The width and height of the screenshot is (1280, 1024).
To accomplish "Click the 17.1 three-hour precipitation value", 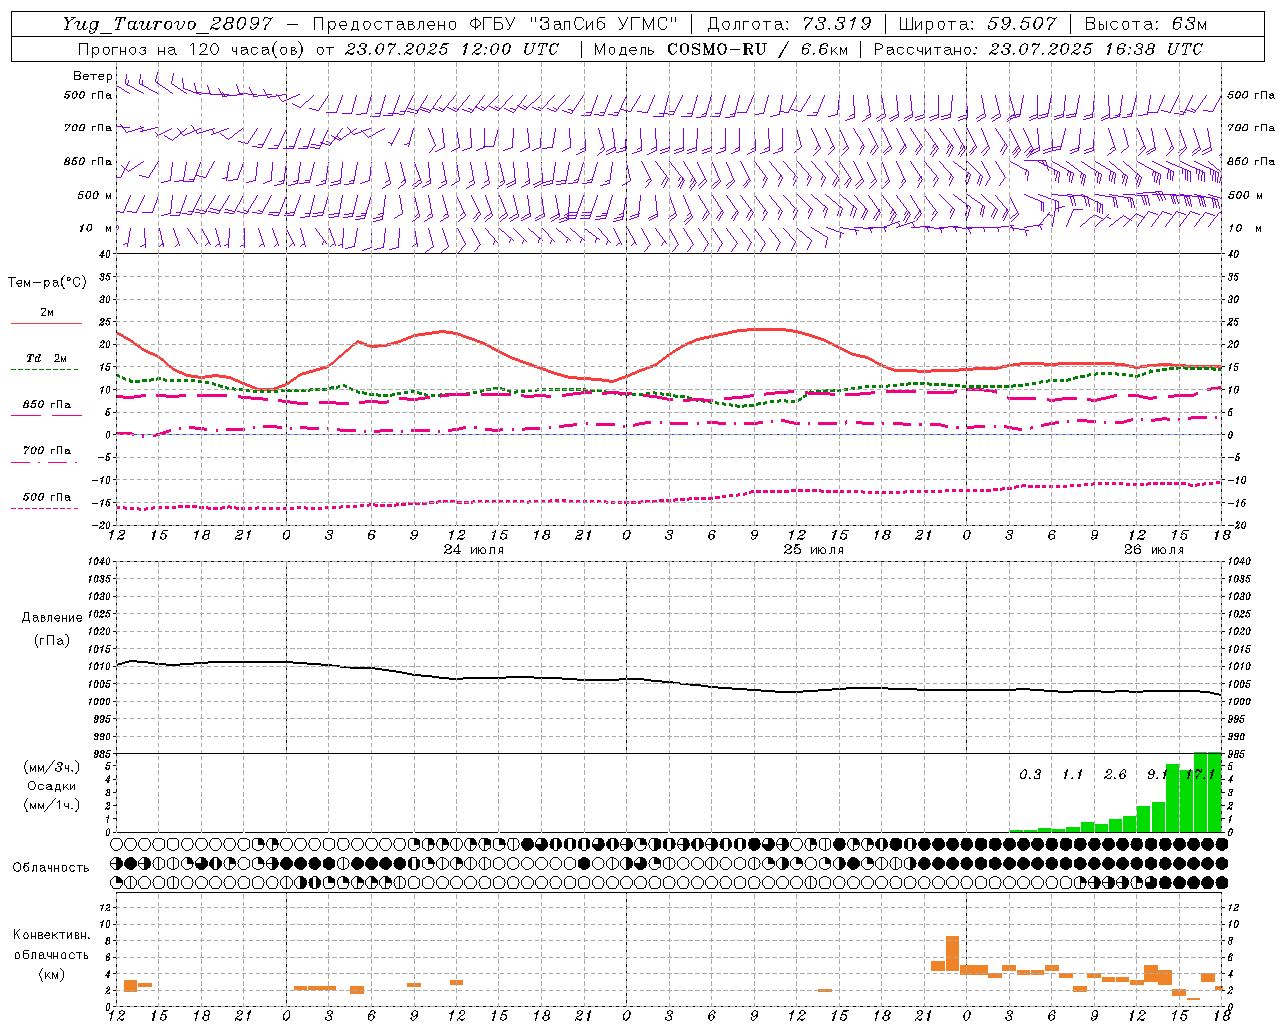I will click(x=1199, y=775).
